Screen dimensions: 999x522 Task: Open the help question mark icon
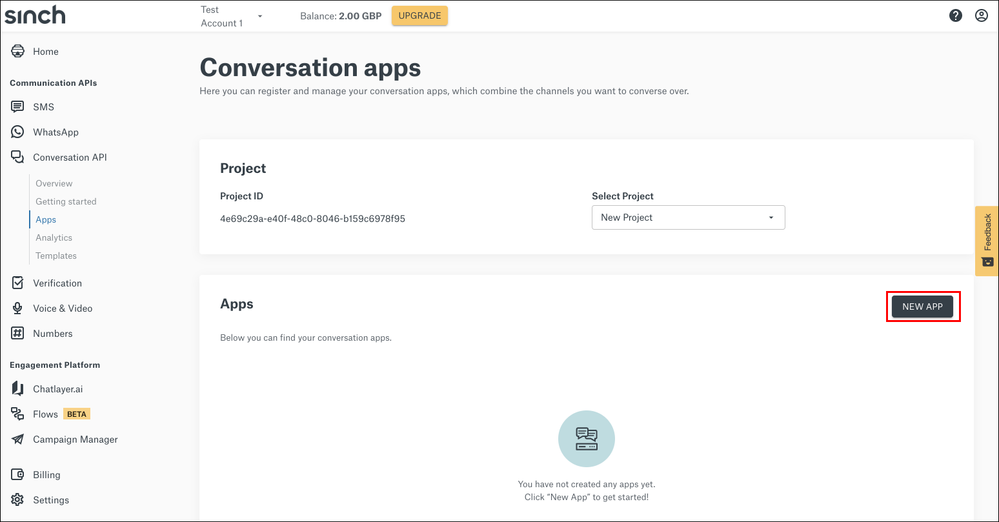tap(955, 15)
